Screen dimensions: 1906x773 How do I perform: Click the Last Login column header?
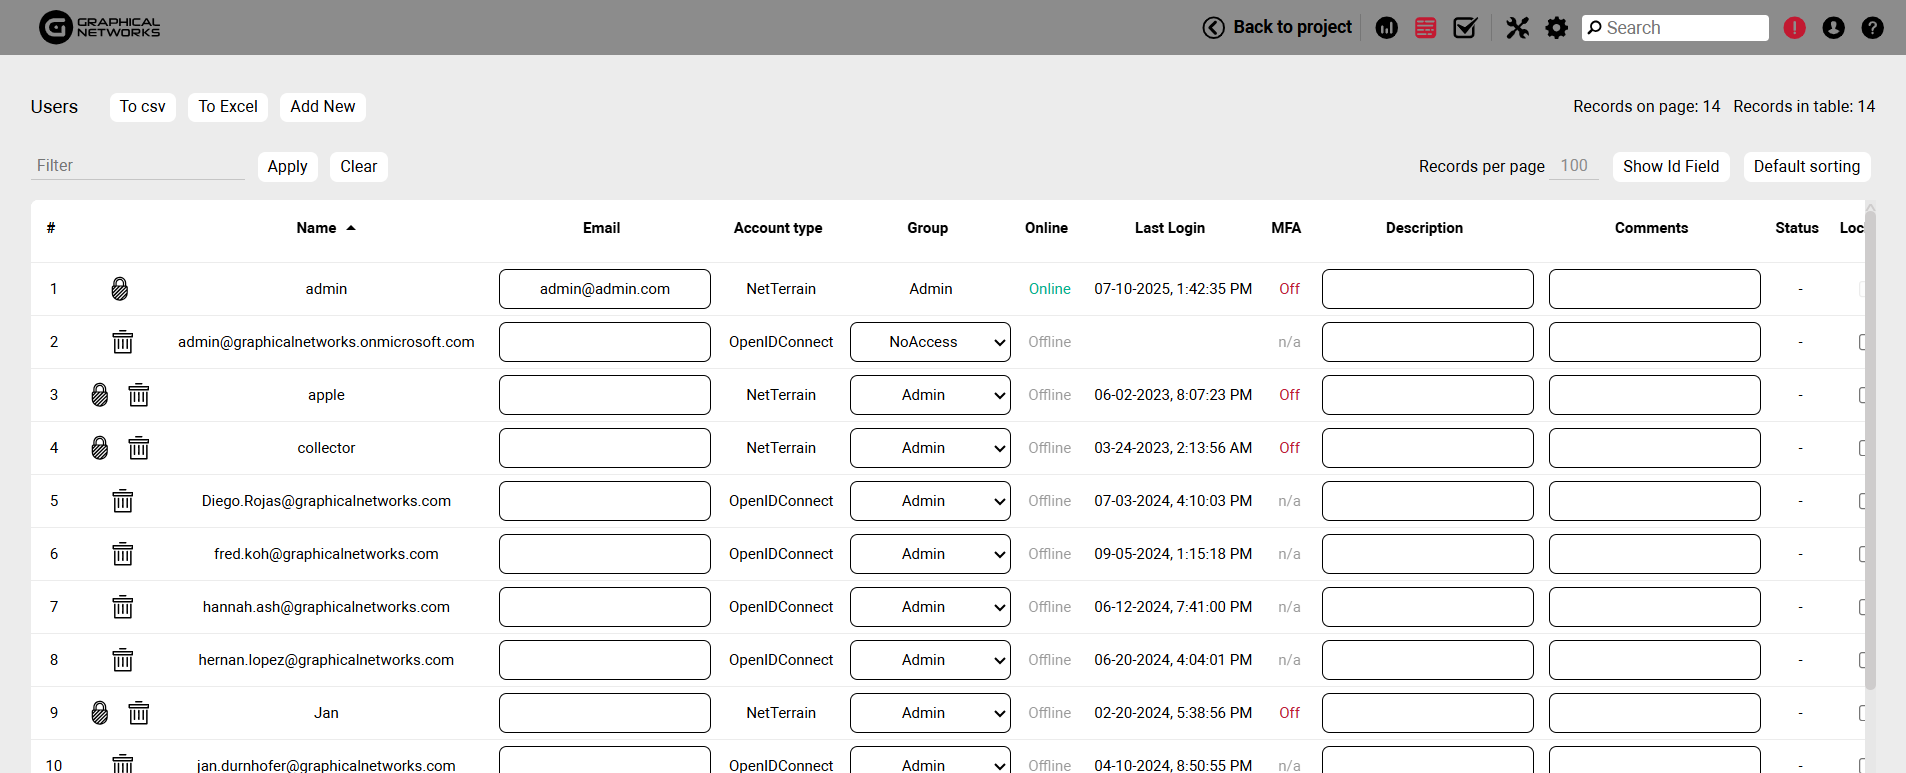(x=1169, y=228)
